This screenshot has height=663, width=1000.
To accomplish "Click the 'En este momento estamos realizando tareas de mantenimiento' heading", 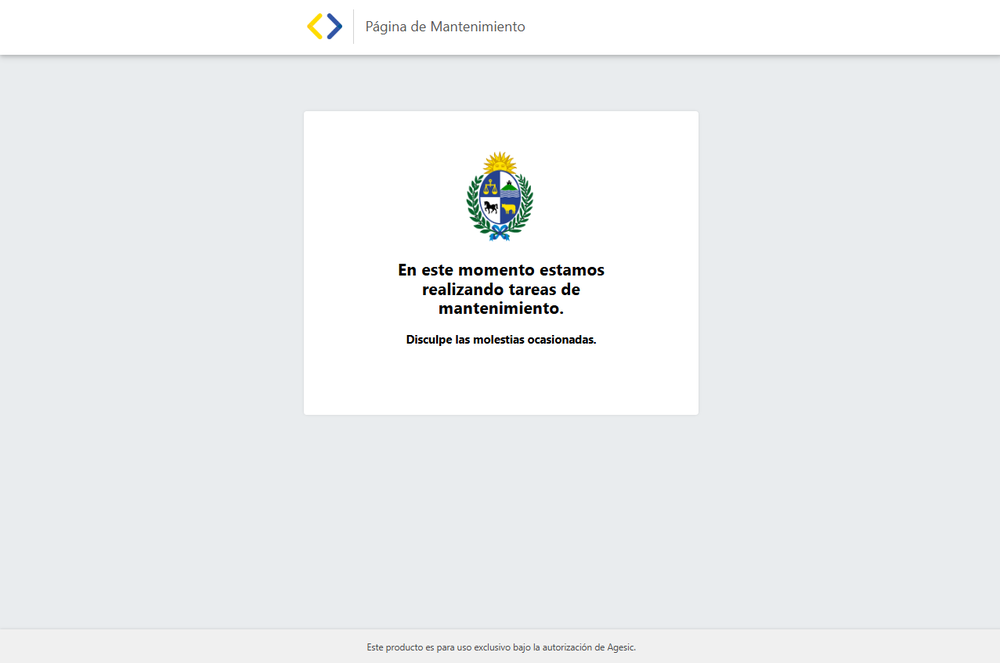I will pyautogui.click(x=501, y=289).
